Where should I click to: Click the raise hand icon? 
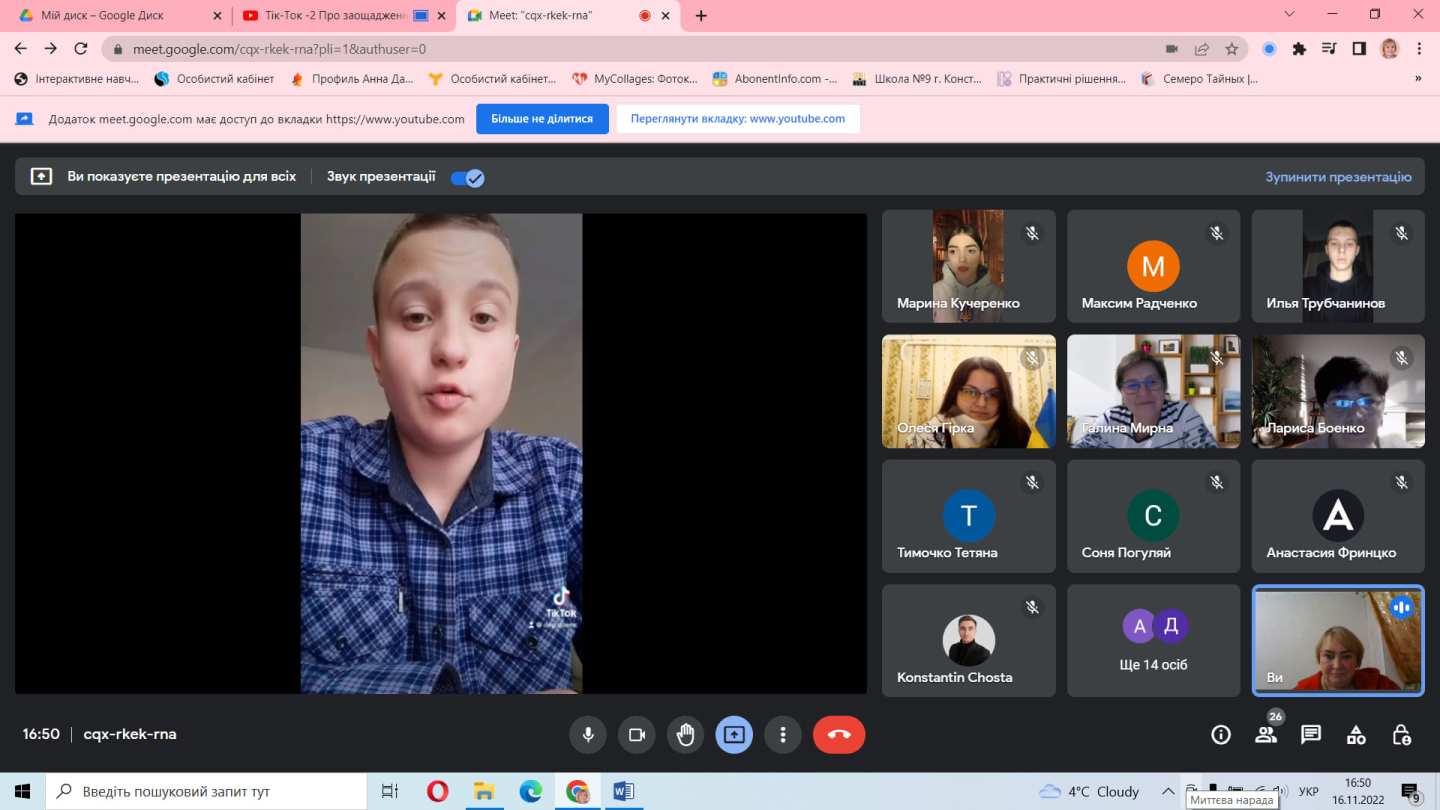coord(685,735)
